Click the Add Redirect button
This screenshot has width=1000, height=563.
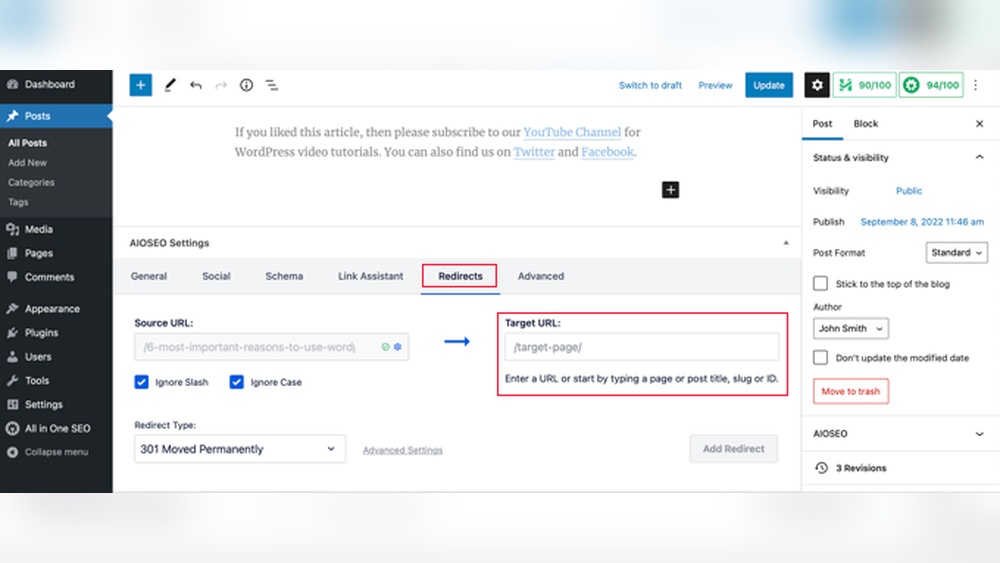point(733,449)
